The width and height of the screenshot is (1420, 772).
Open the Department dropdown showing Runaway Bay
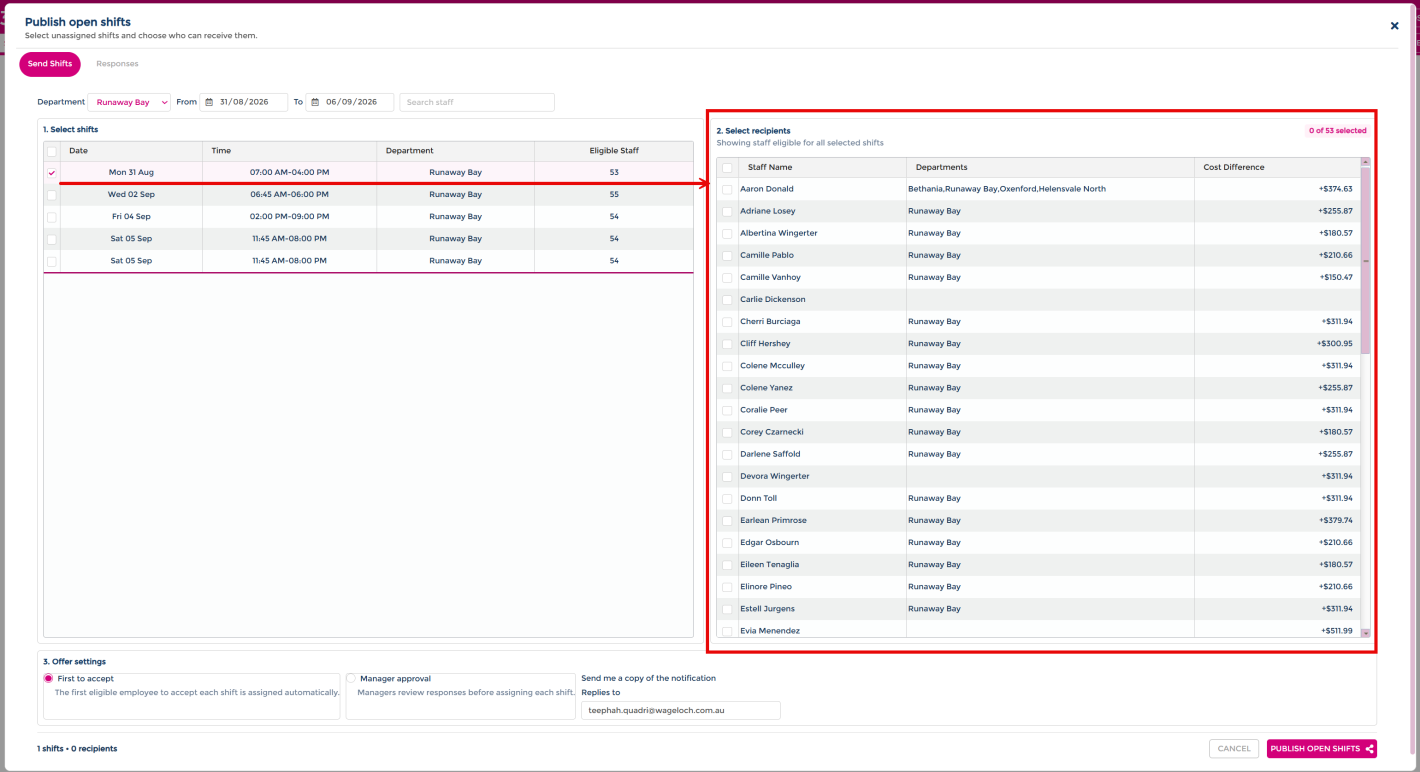click(129, 102)
